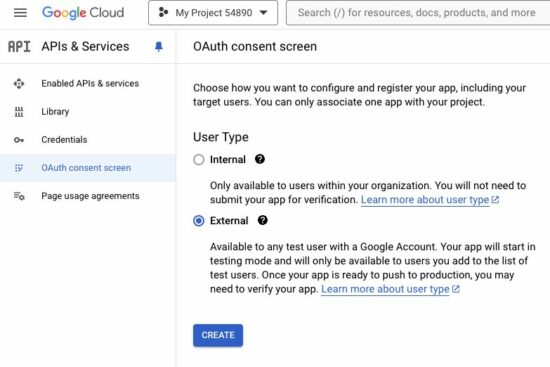Click the Google Cloud logo
Viewport: 550px width, 367px height.
83,13
